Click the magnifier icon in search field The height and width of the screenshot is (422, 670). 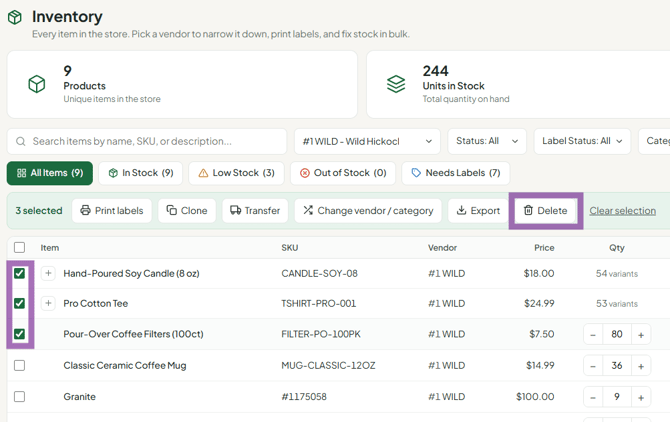pyautogui.click(x=21, y=141)
